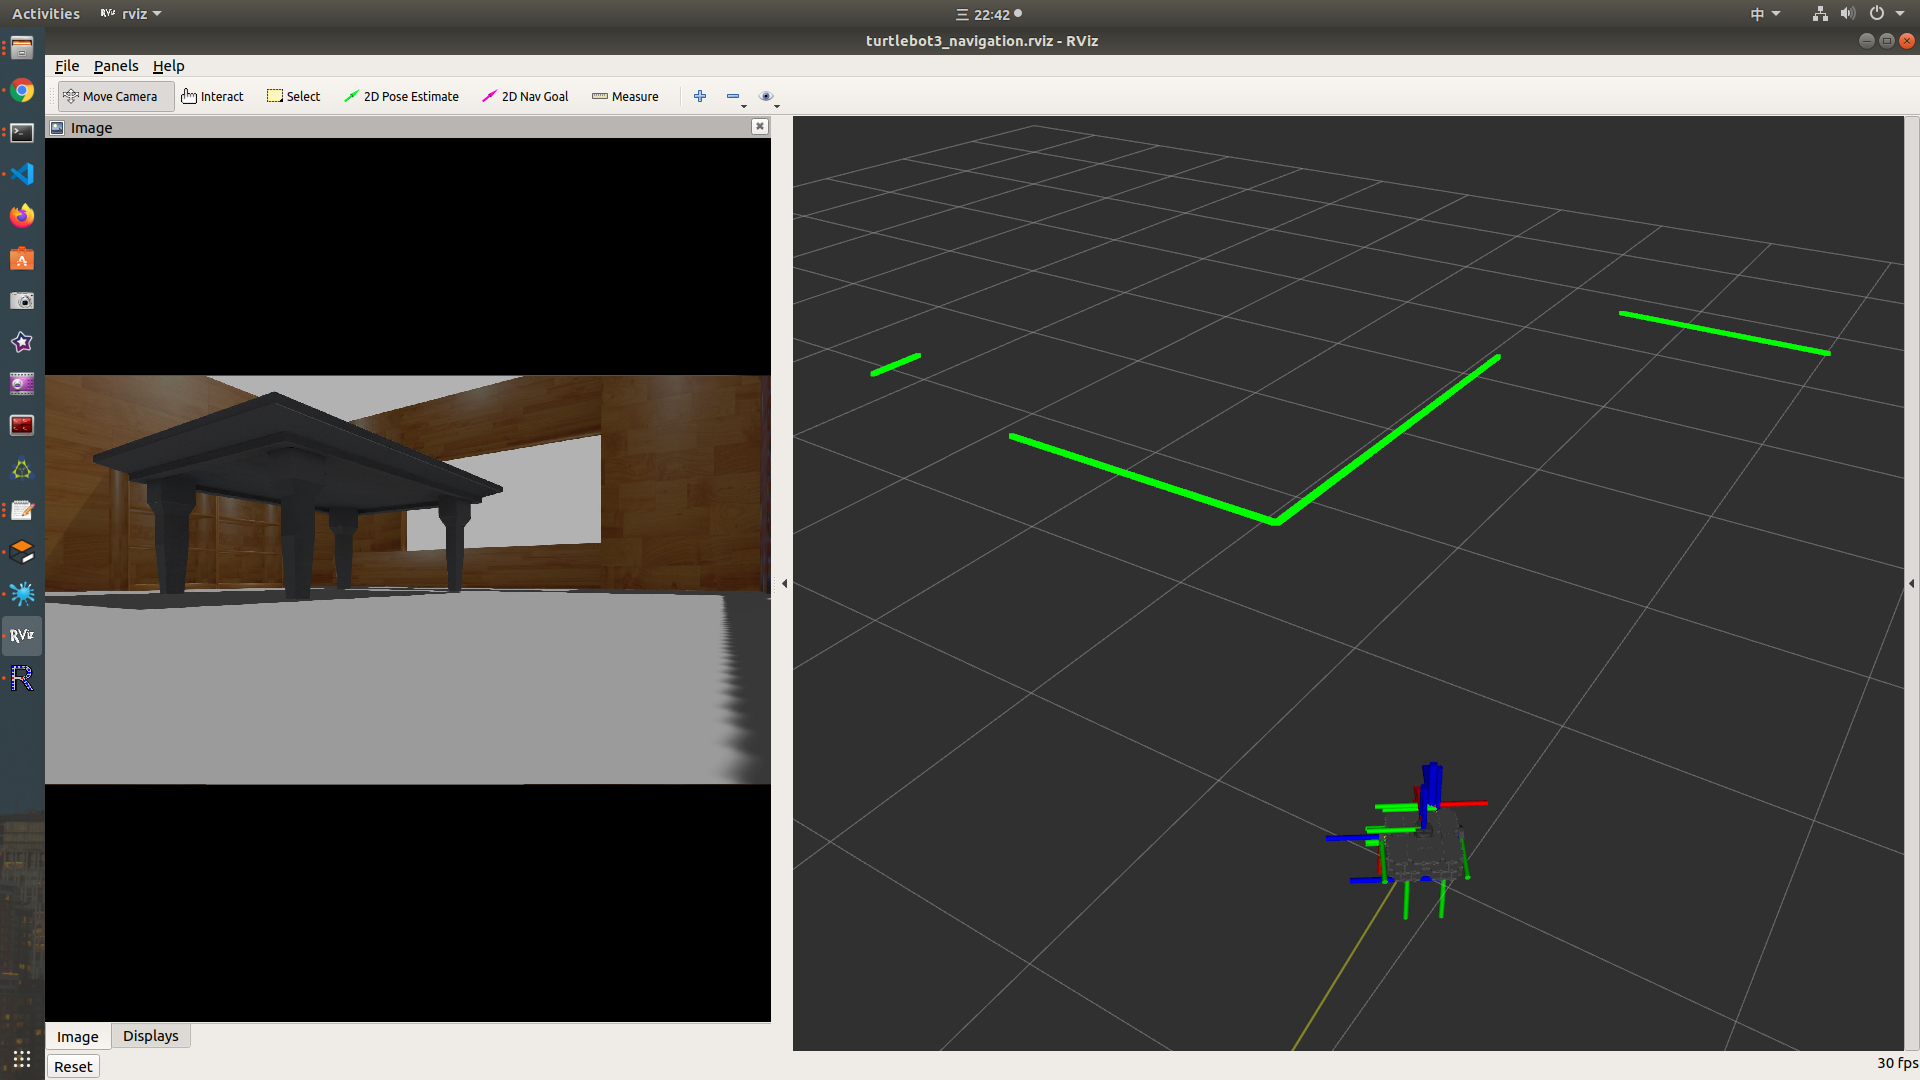Activate the Interact hand tool

212,96
